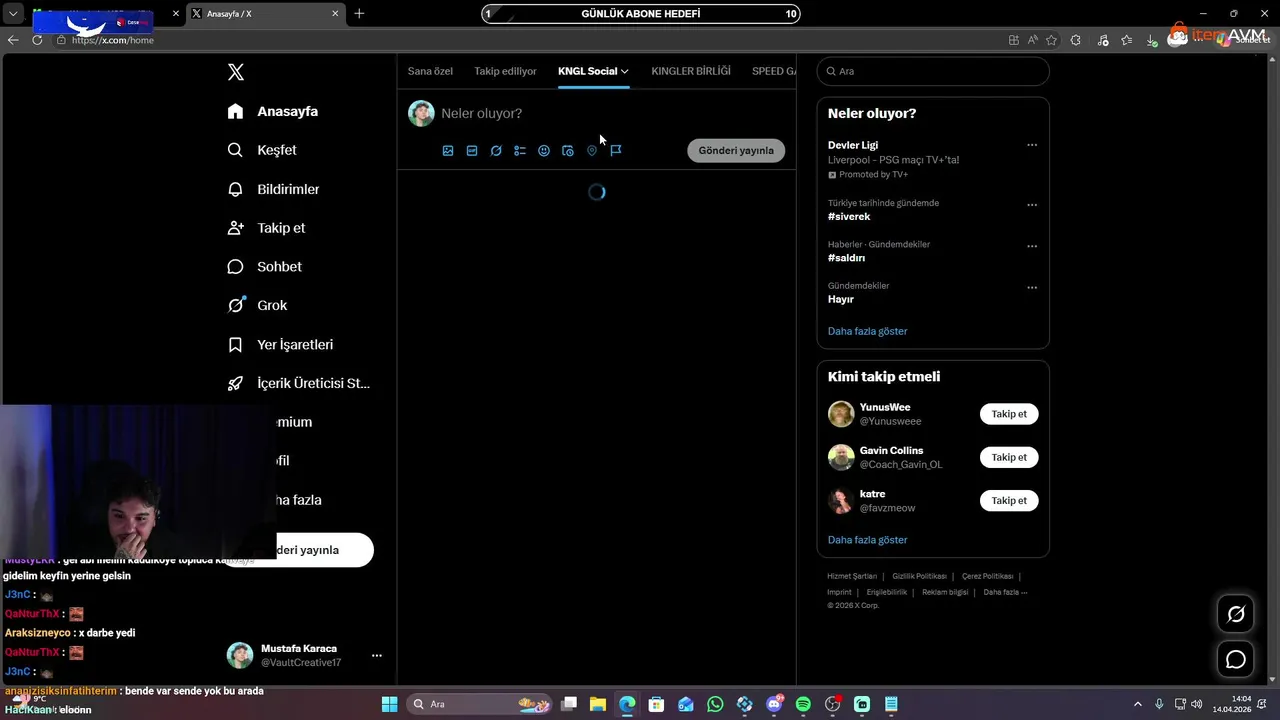The height and width of the screenshot is (720, 1280).
Task: Open account menu dots next to Mustafa Karaca
Action: click(x=377, y=656)
